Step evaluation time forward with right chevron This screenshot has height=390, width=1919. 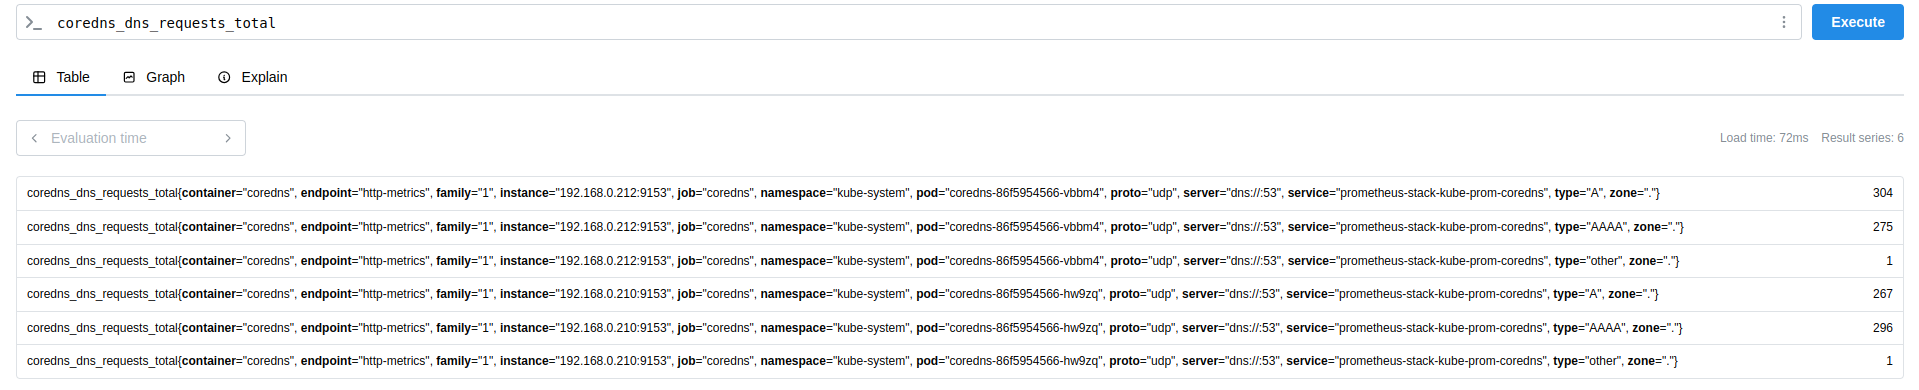pyautogui.click(x=228, y=138)
